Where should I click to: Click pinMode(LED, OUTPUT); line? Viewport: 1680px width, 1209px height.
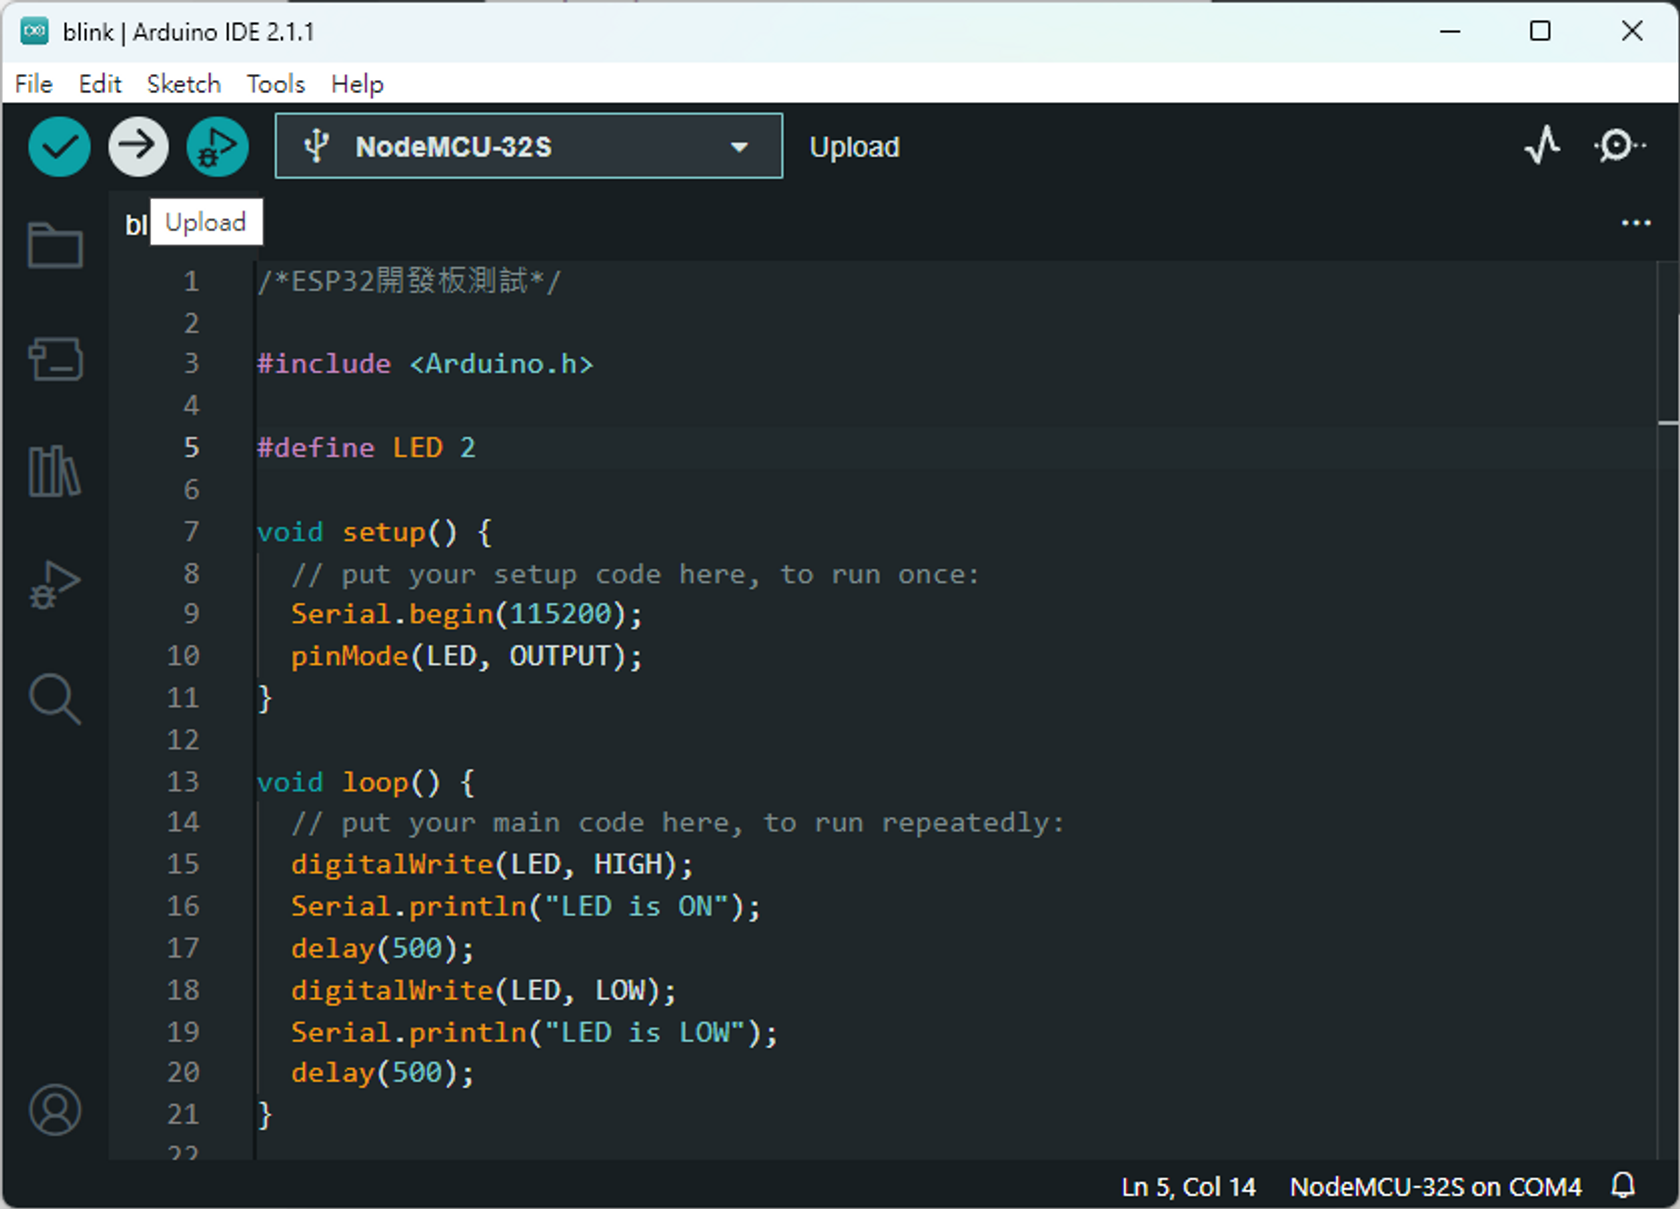coord(466,656)
